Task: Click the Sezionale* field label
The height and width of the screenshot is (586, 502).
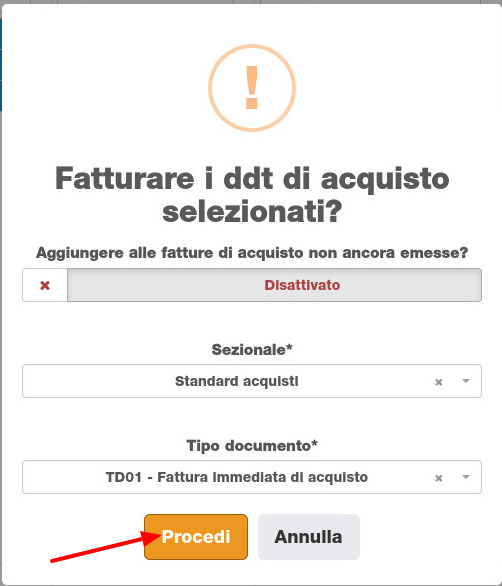Action: click(252, 350)
